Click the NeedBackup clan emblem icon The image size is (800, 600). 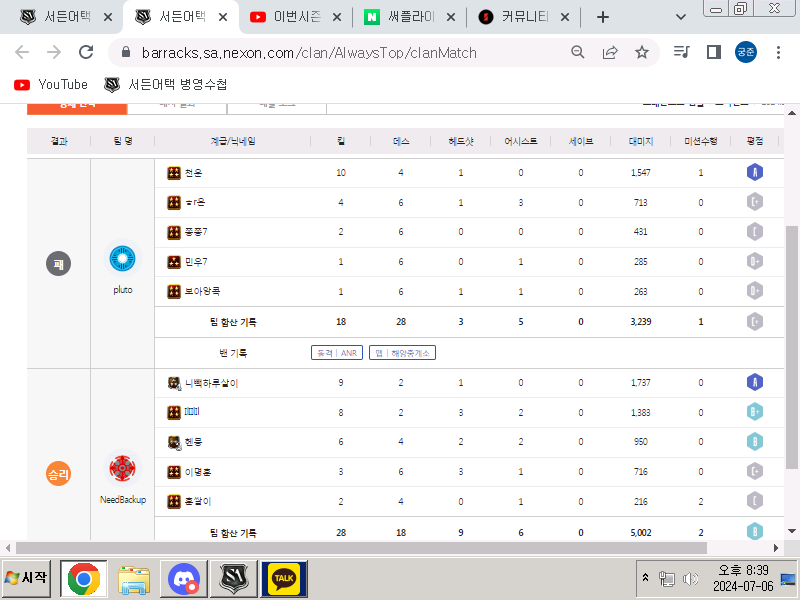click(x=122, y=468)
